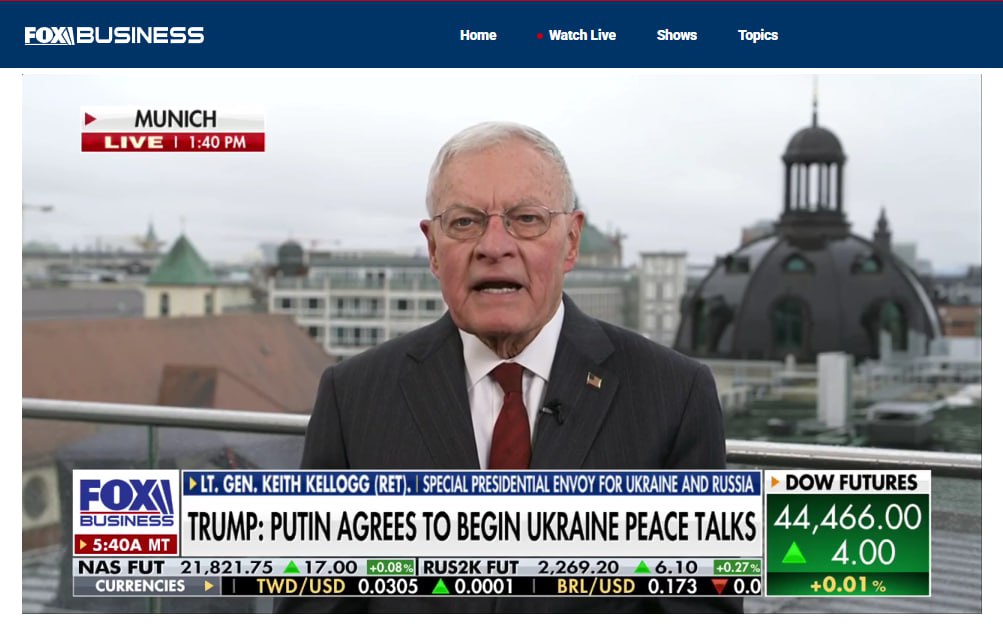Click the Putin peace talks headline banner

[471, 526]
